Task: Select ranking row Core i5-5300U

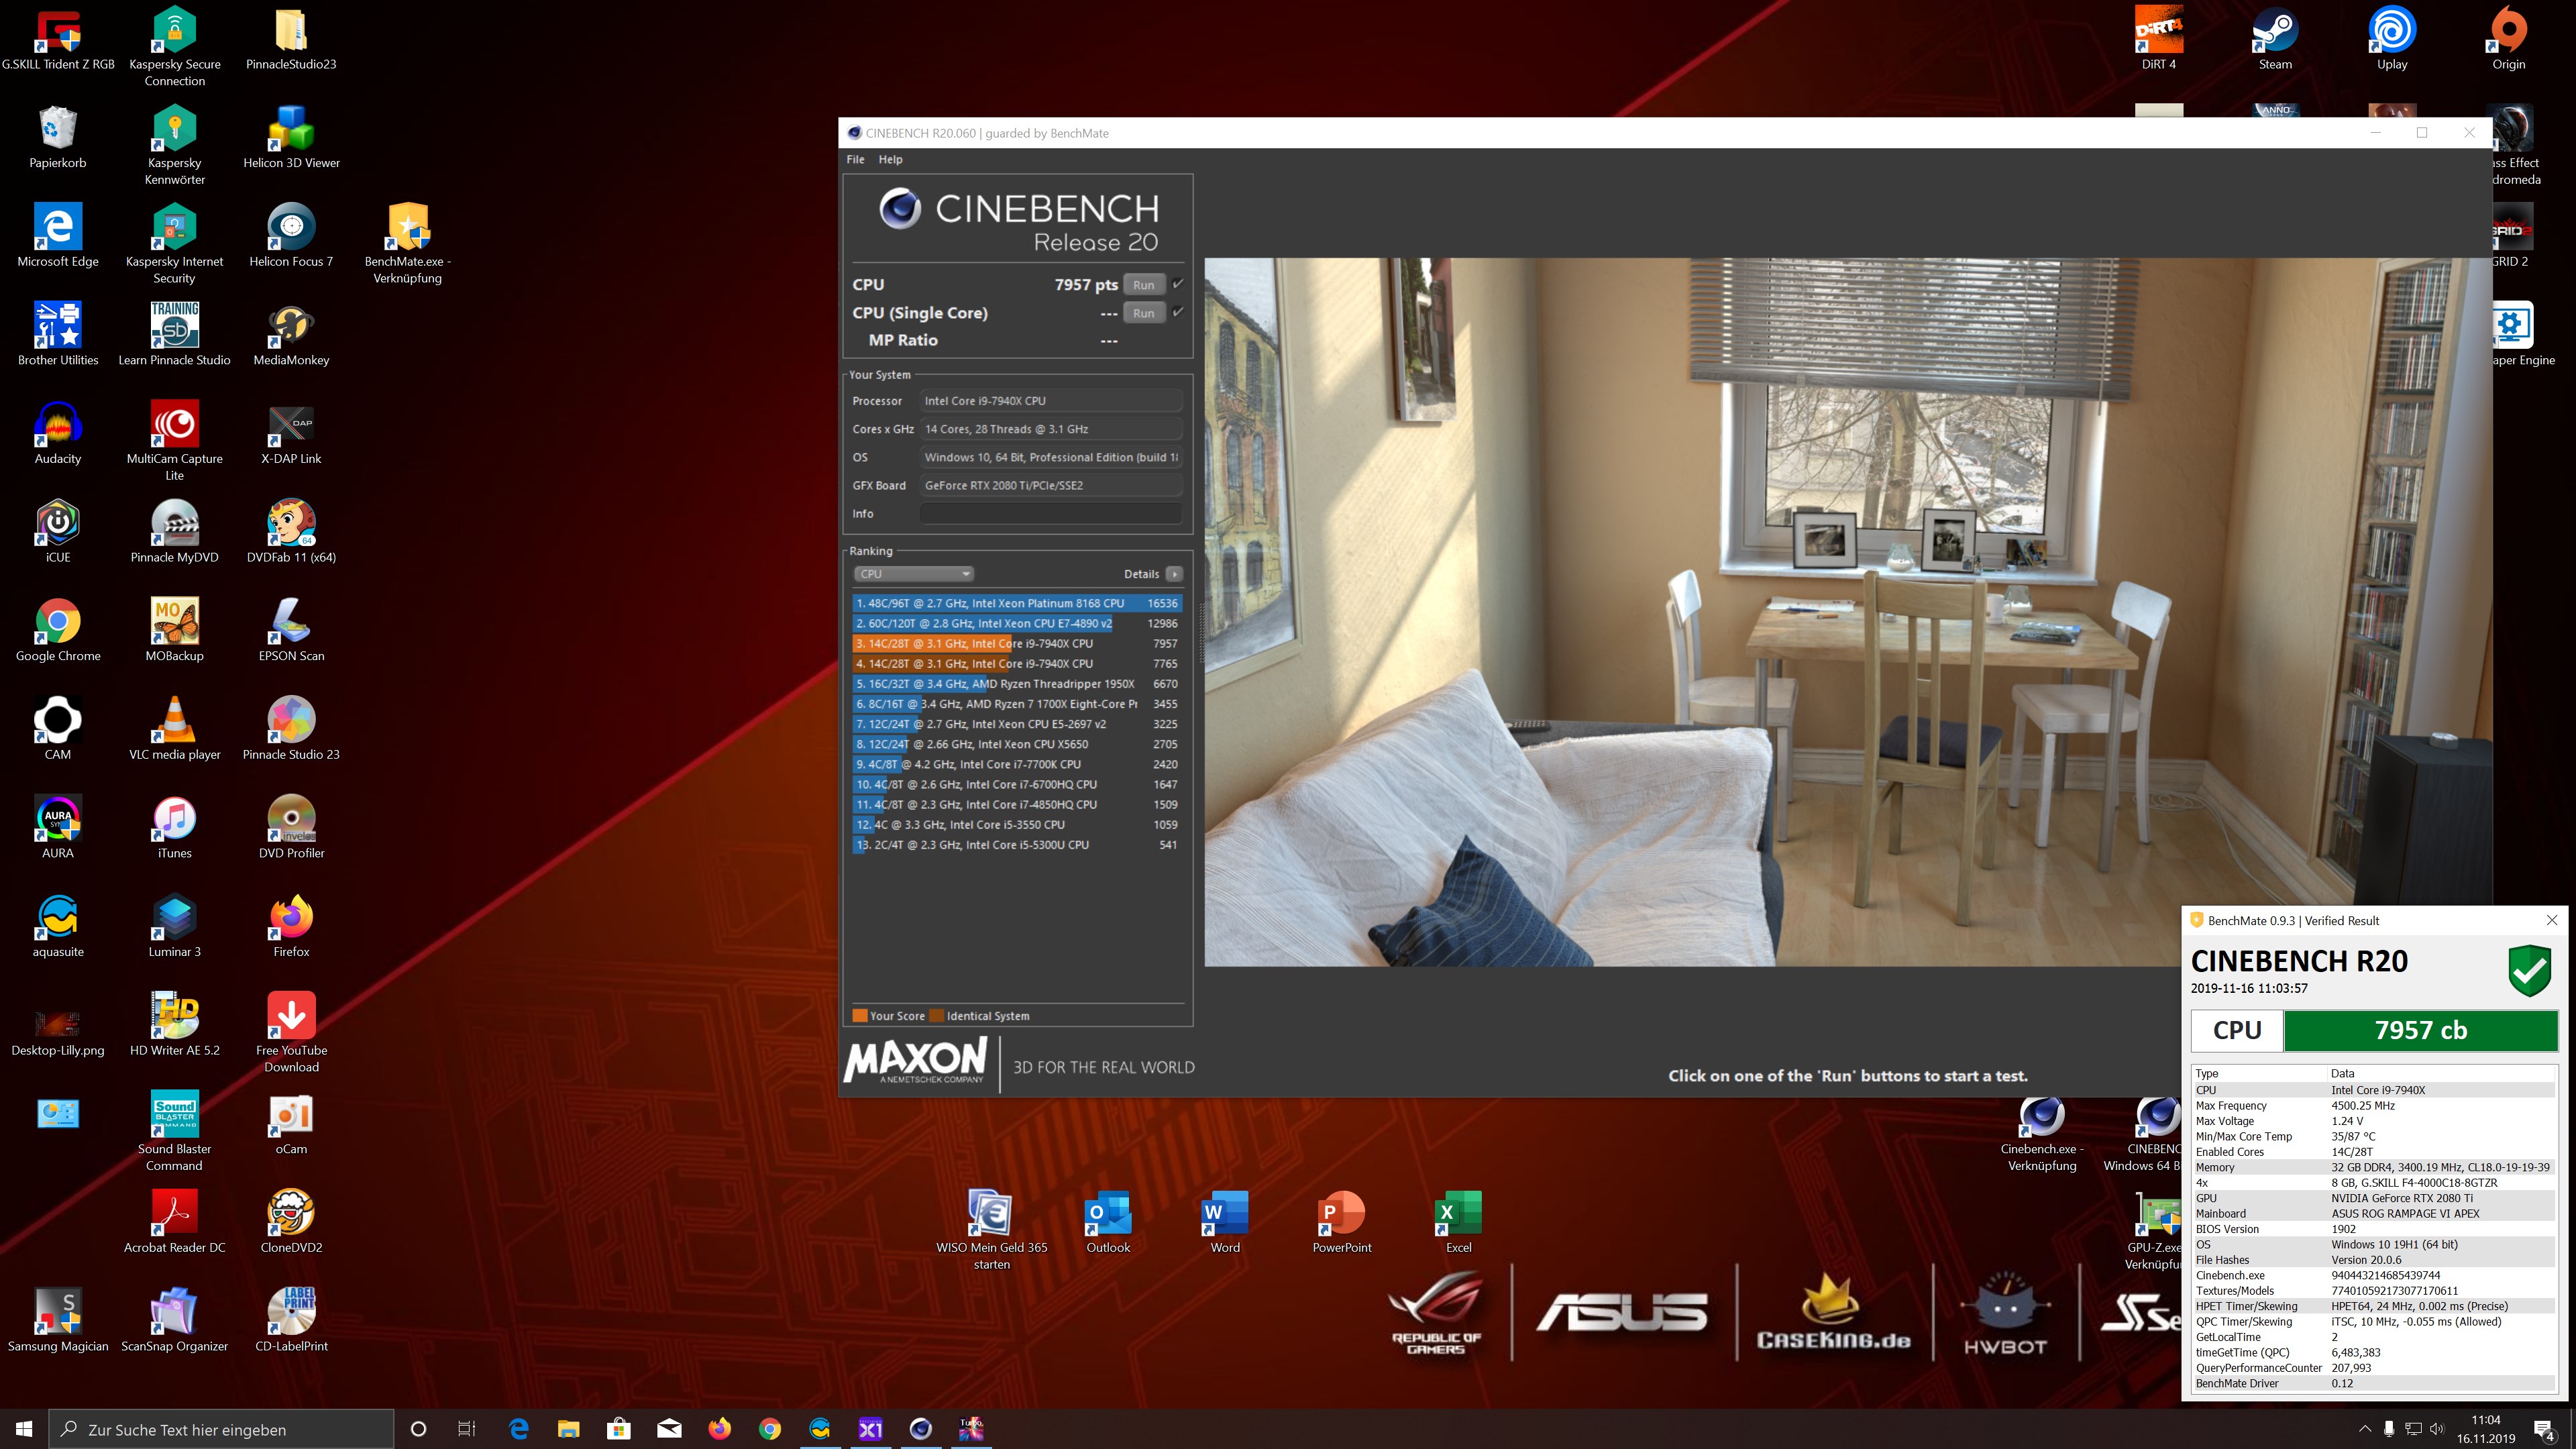Action: [x=1017, y=845]
